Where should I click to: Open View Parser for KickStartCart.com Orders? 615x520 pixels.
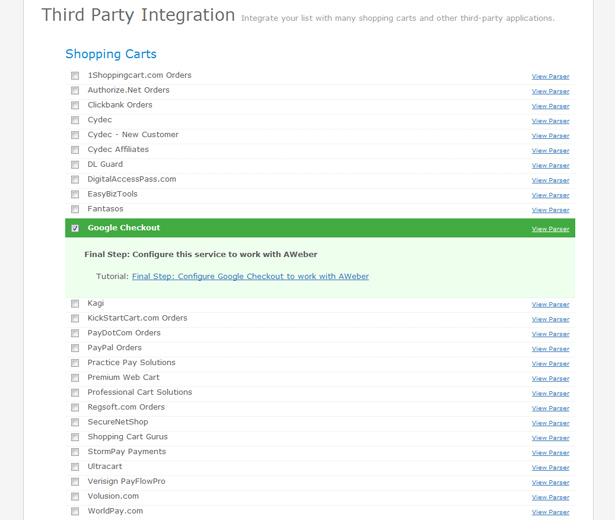(x=550, y=320)
